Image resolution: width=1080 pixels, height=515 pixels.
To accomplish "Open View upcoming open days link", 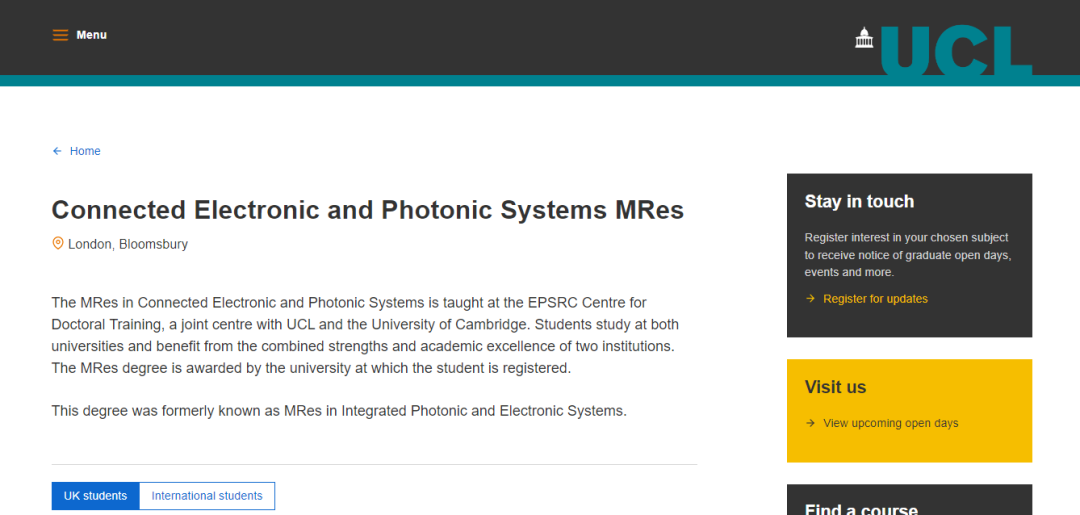I will [890, 423].
